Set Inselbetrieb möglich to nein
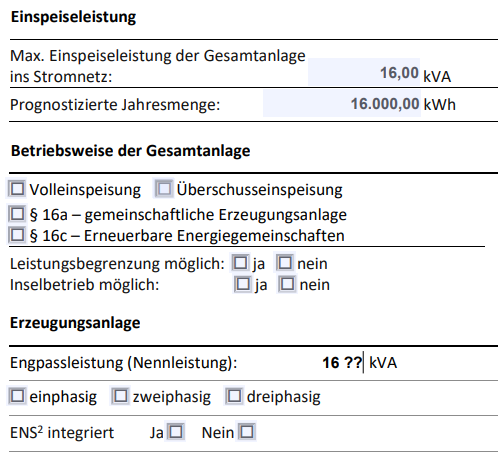Viewport: 498px width, 466px height. pos(287,284)
